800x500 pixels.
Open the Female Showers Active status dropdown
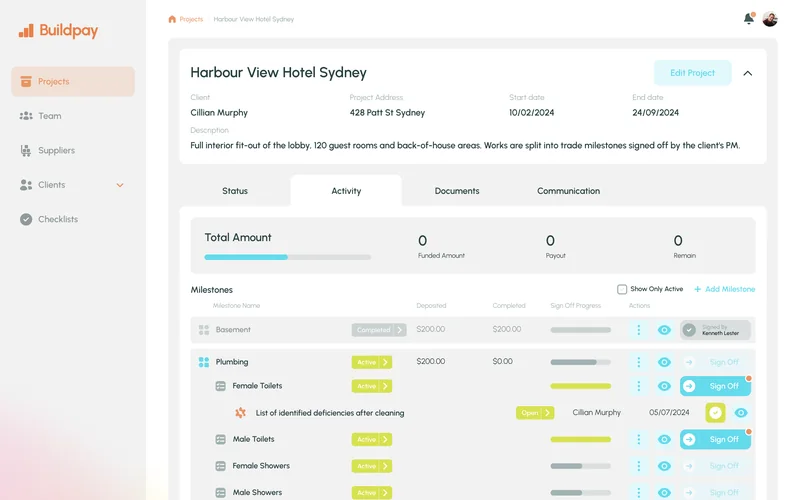[x=371, y=466]
